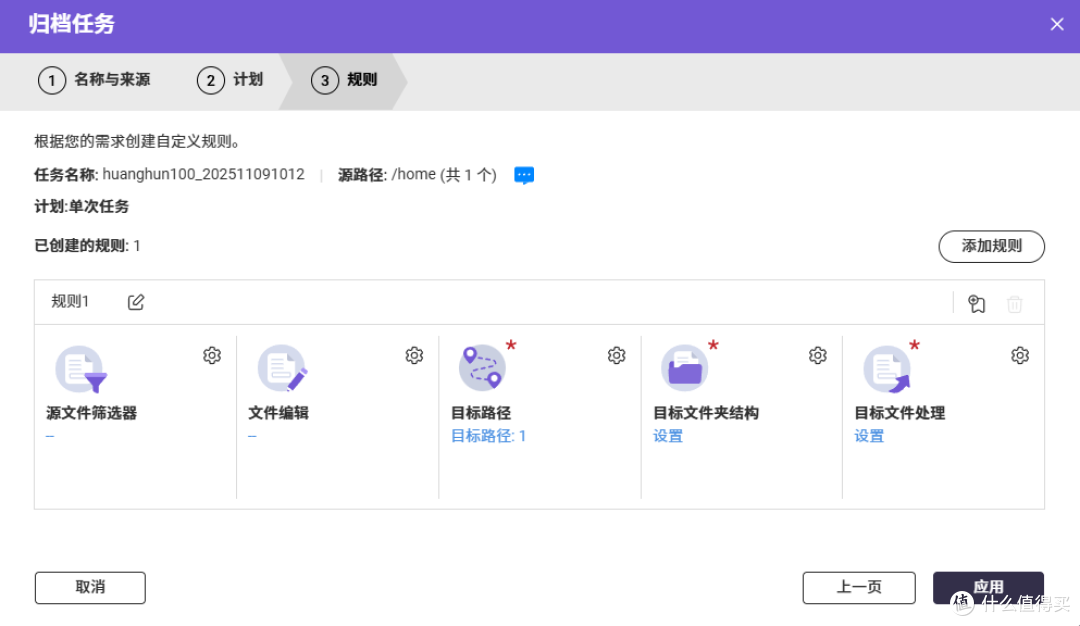Open settings gear for 目标文件夹结构
The height and width of the screenshot is (626, 1080).
pos(818,355)
